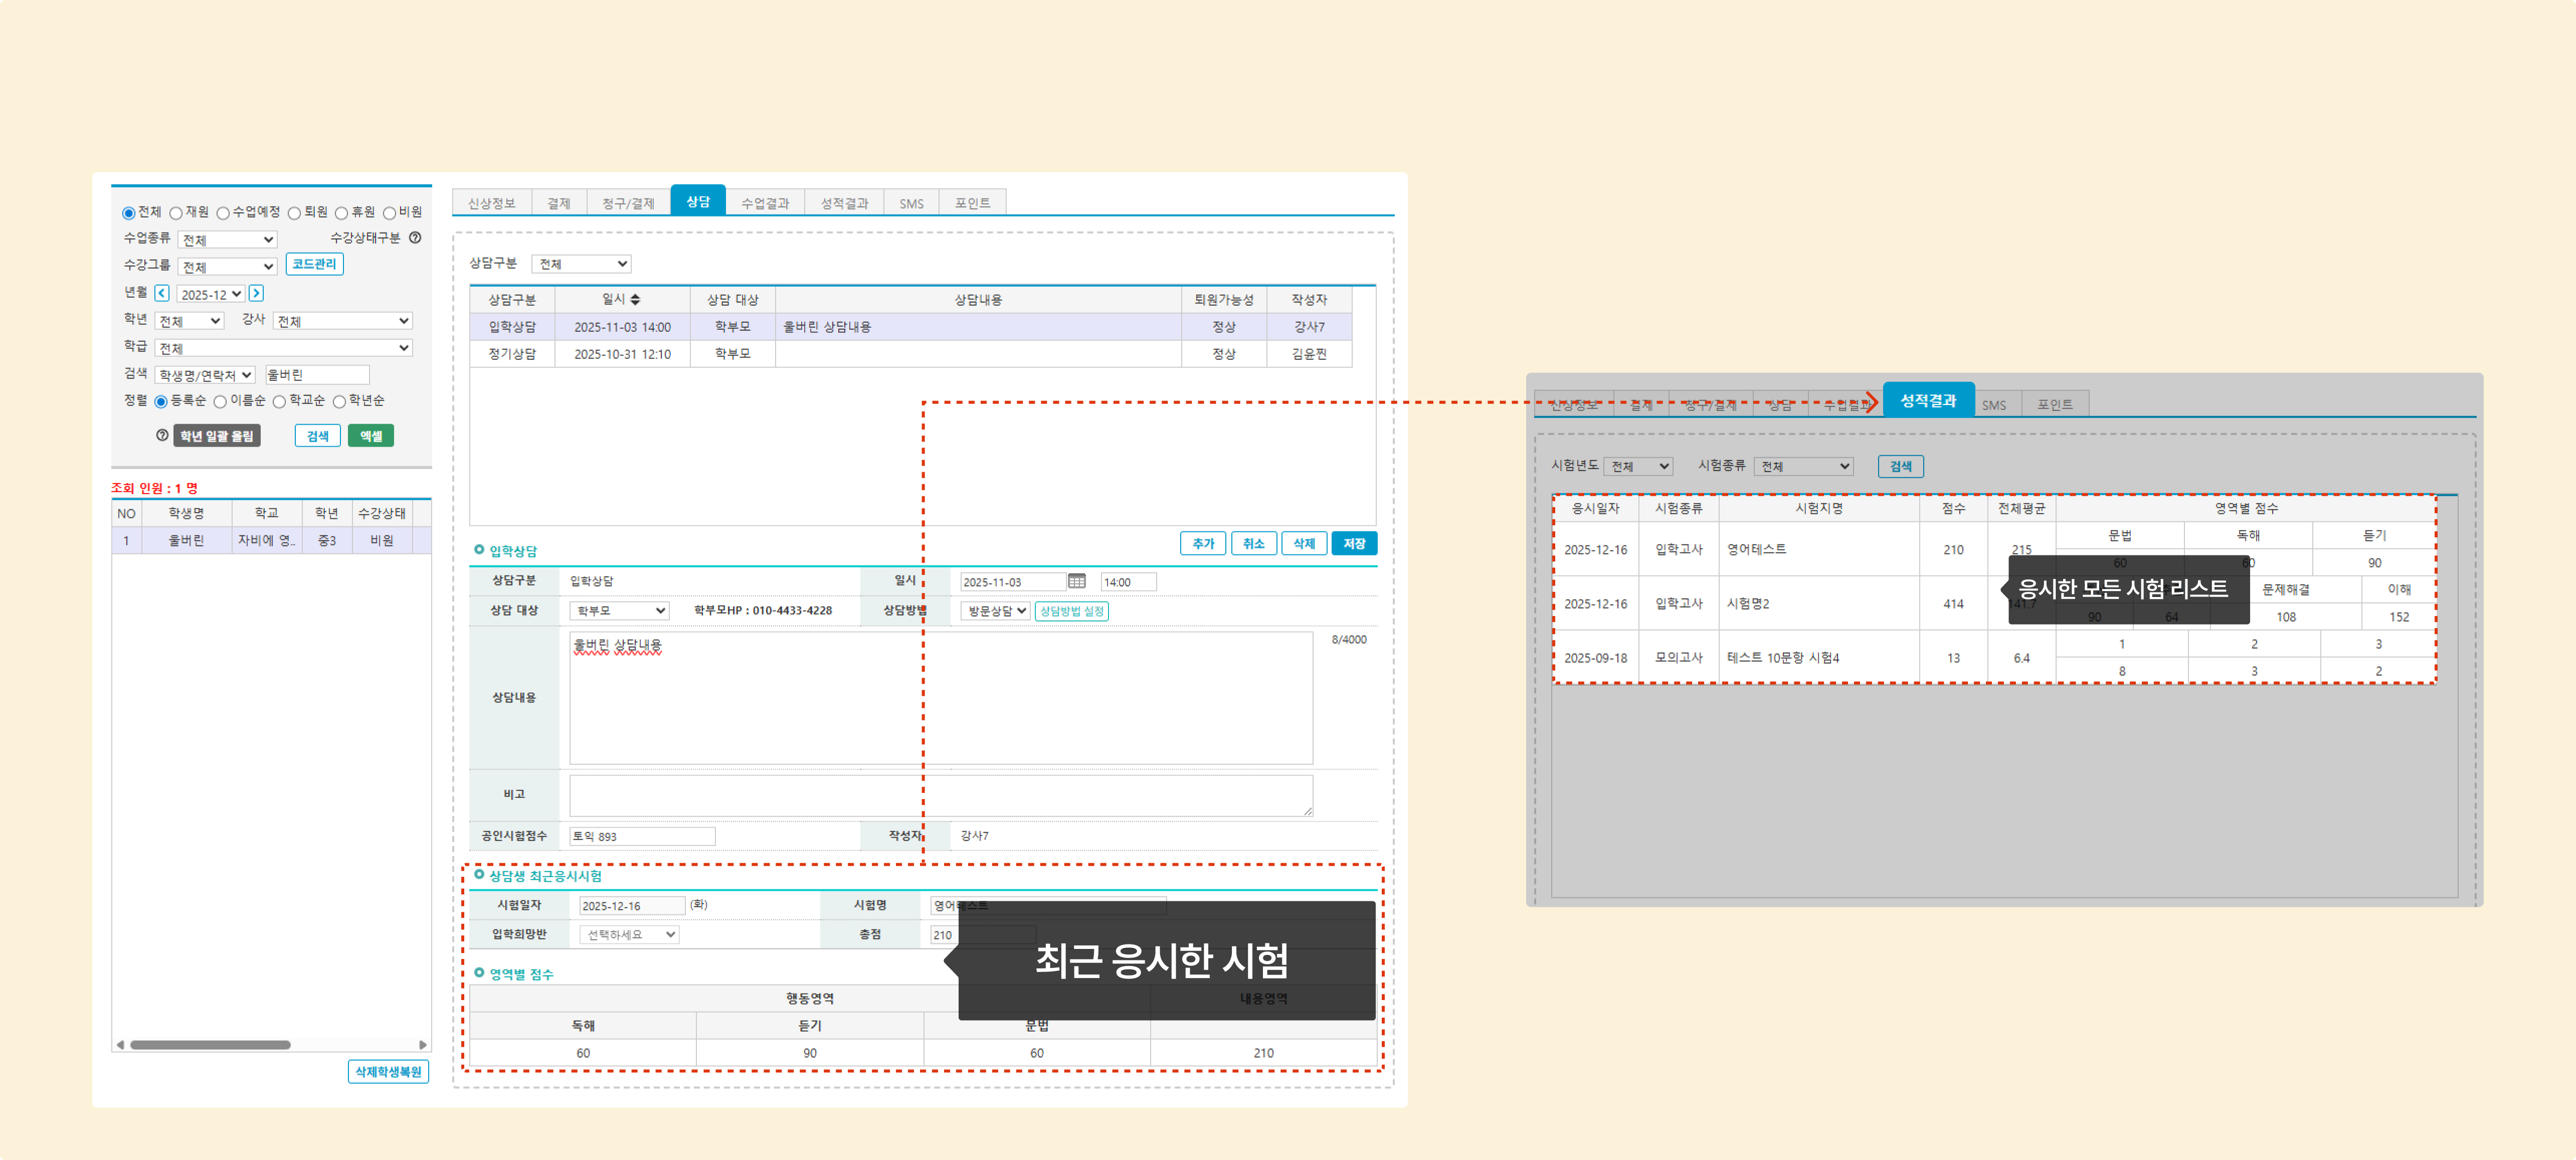
Task: Select the 비원 radio button
Action: click(389, 213)
